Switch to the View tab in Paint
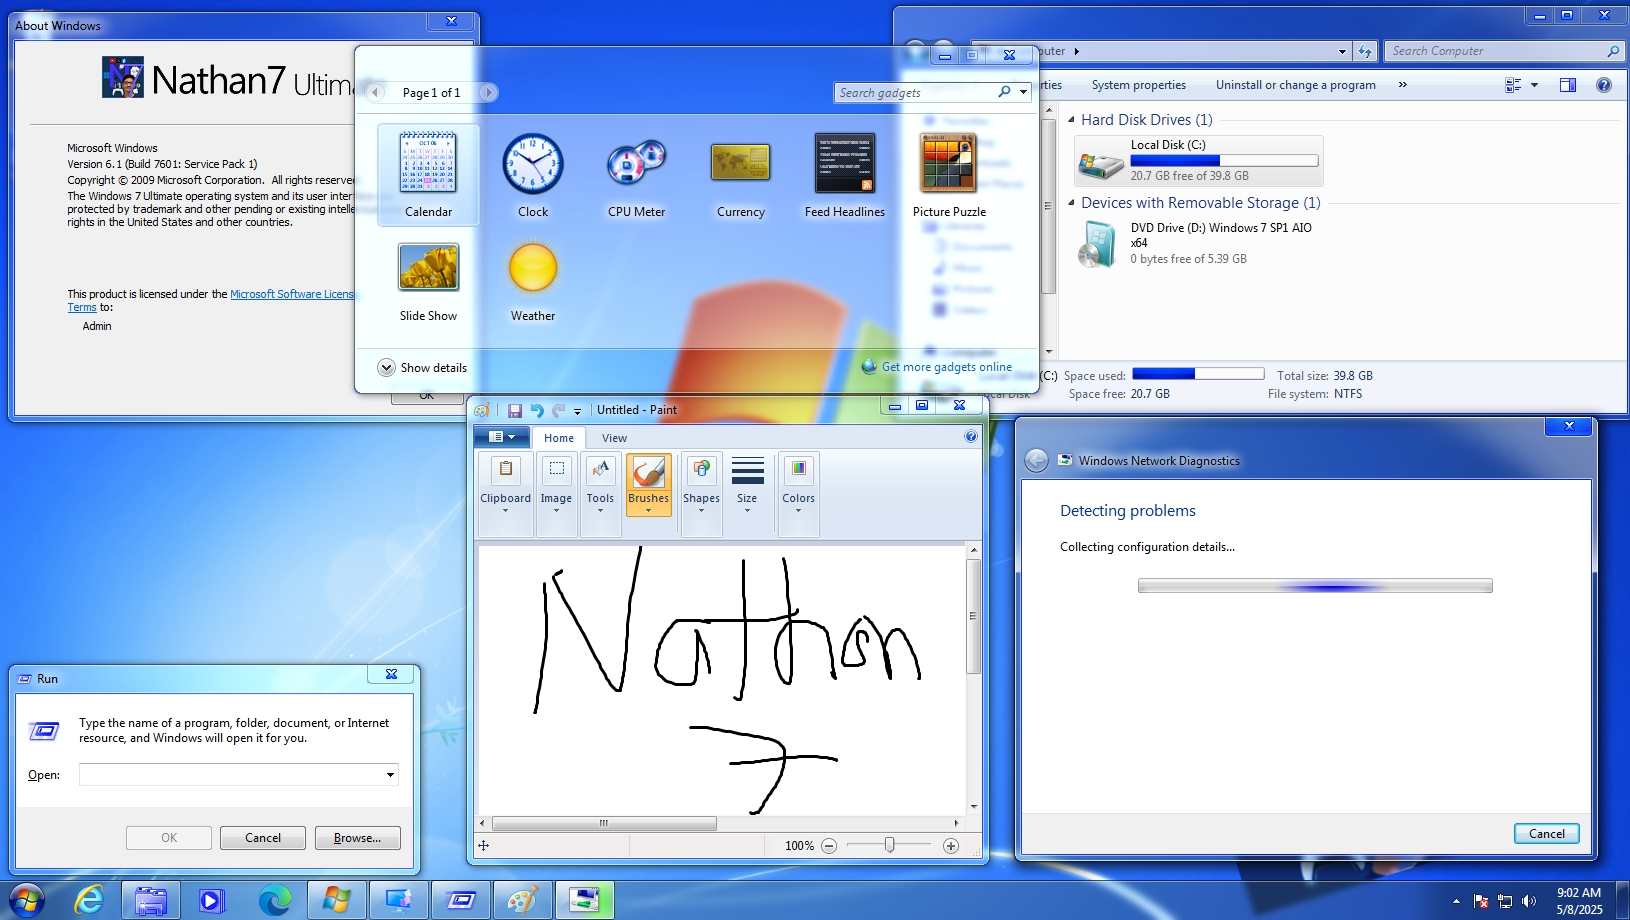The image size is (1630, 920). click(613, 437)
